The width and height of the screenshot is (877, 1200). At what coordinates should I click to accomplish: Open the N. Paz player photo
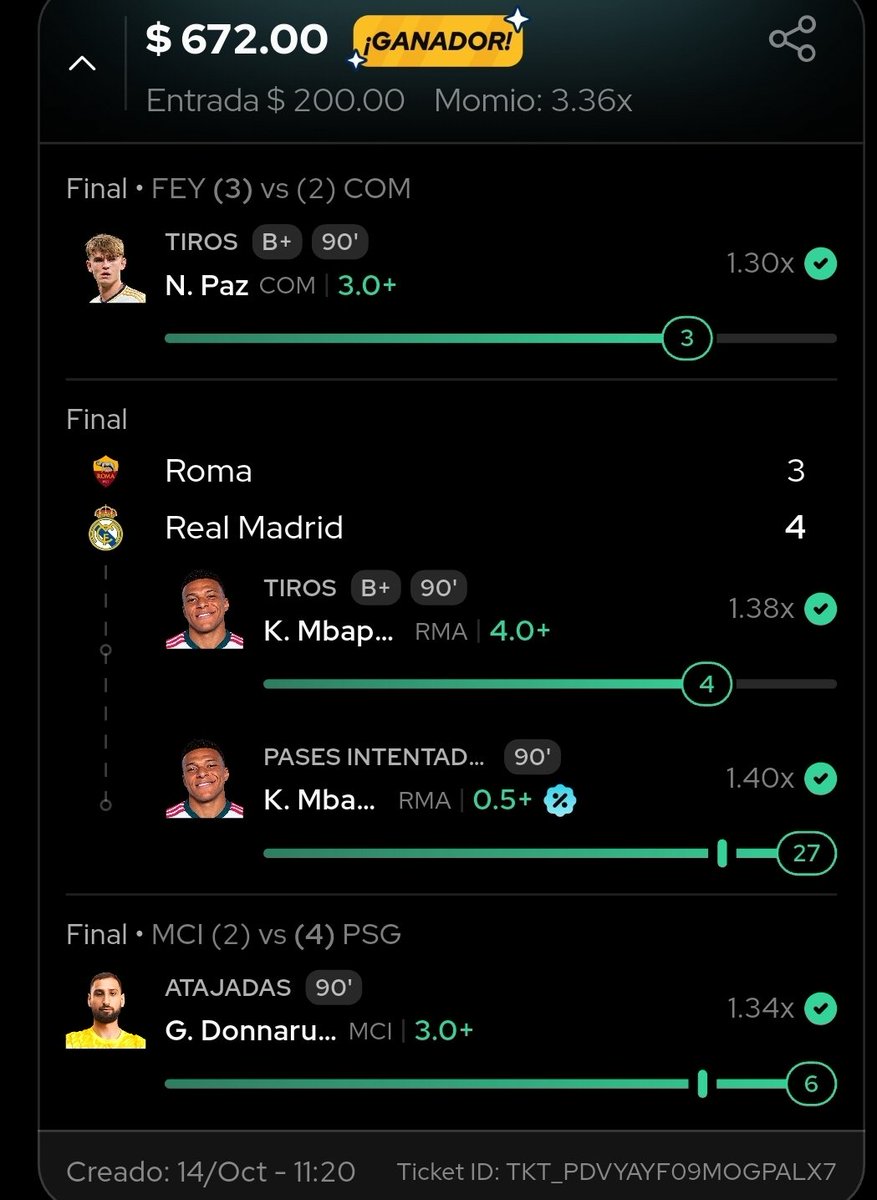[x=116, y=267]
